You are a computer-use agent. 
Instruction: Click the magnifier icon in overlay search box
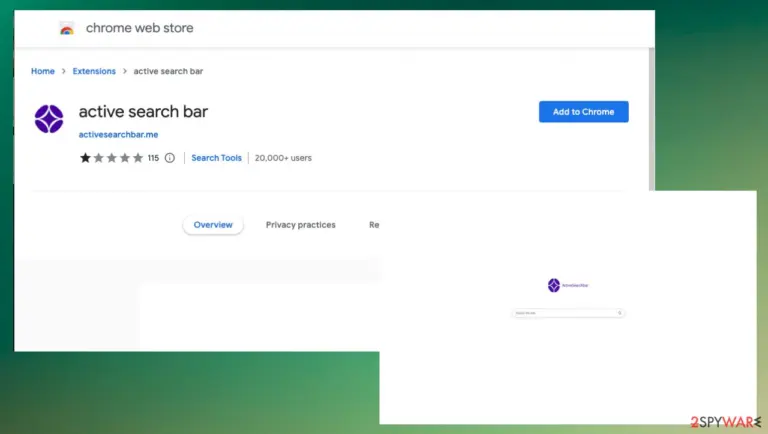[x=620, y=313]
